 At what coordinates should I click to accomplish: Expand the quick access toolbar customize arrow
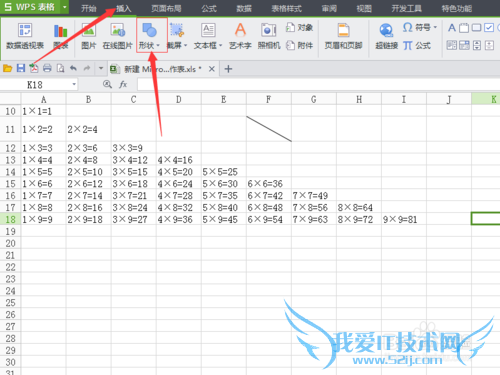[x=101, y=69]
